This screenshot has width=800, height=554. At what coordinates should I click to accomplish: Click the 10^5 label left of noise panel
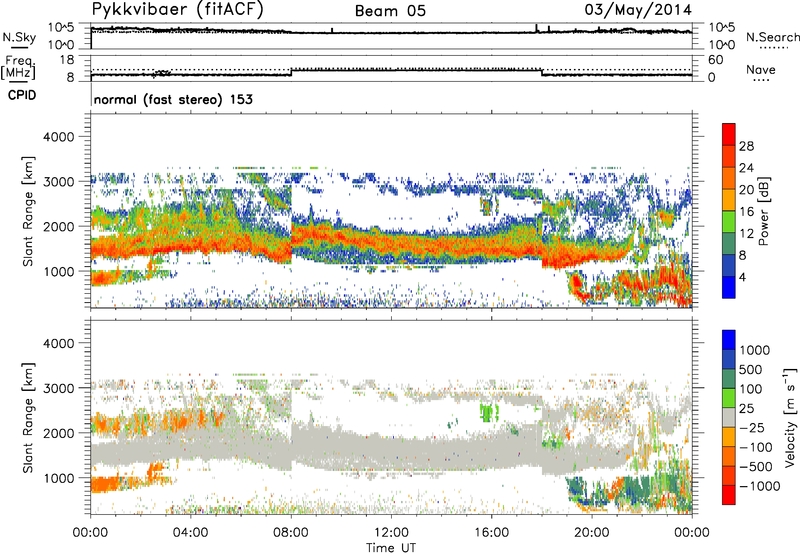pos(61,27)
